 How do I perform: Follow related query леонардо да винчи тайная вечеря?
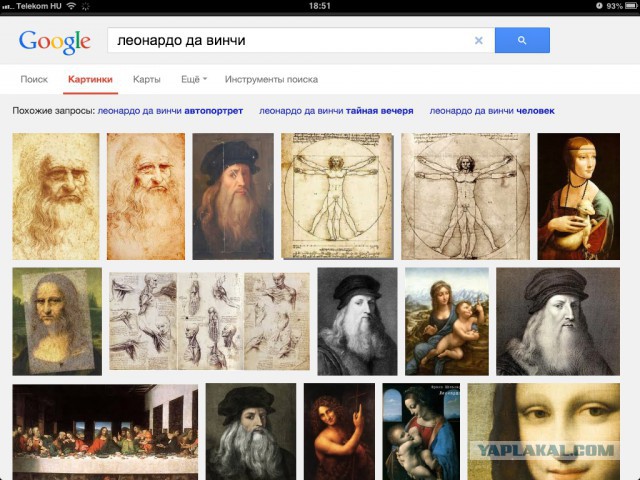click(x=336, y=111)
